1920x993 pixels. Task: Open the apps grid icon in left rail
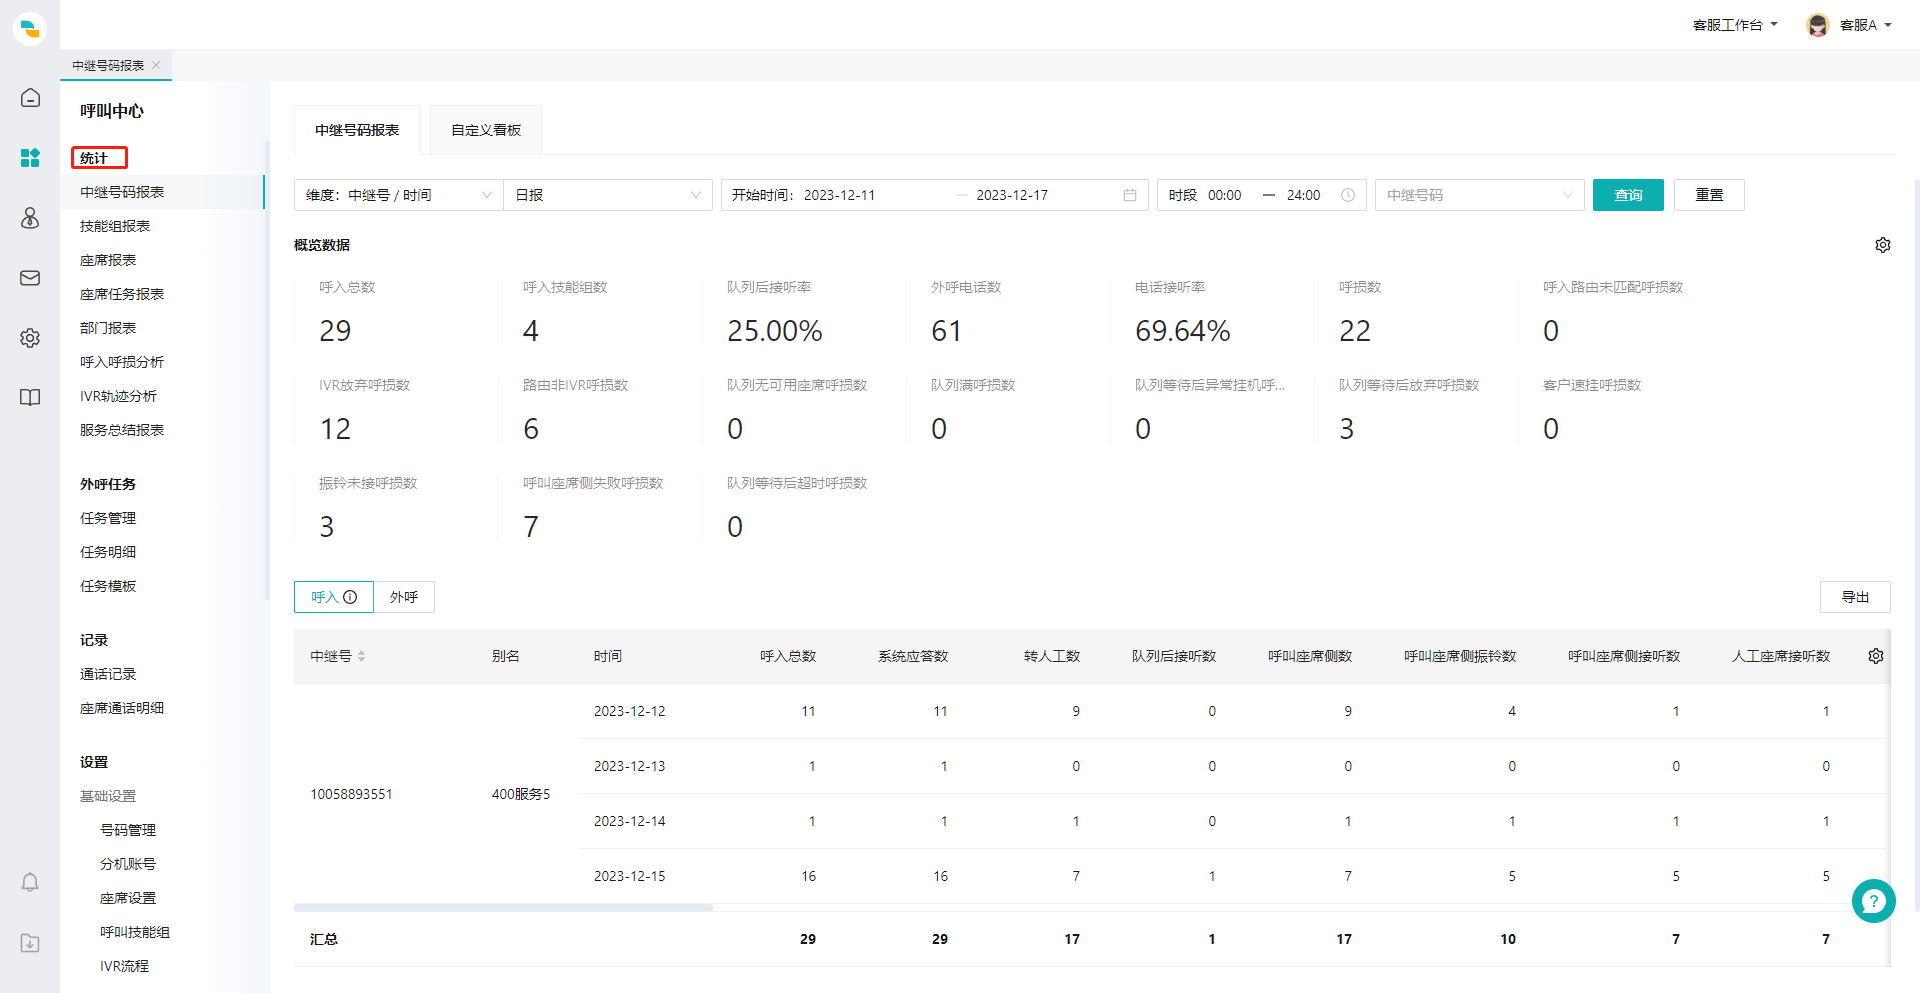(30, 158)
